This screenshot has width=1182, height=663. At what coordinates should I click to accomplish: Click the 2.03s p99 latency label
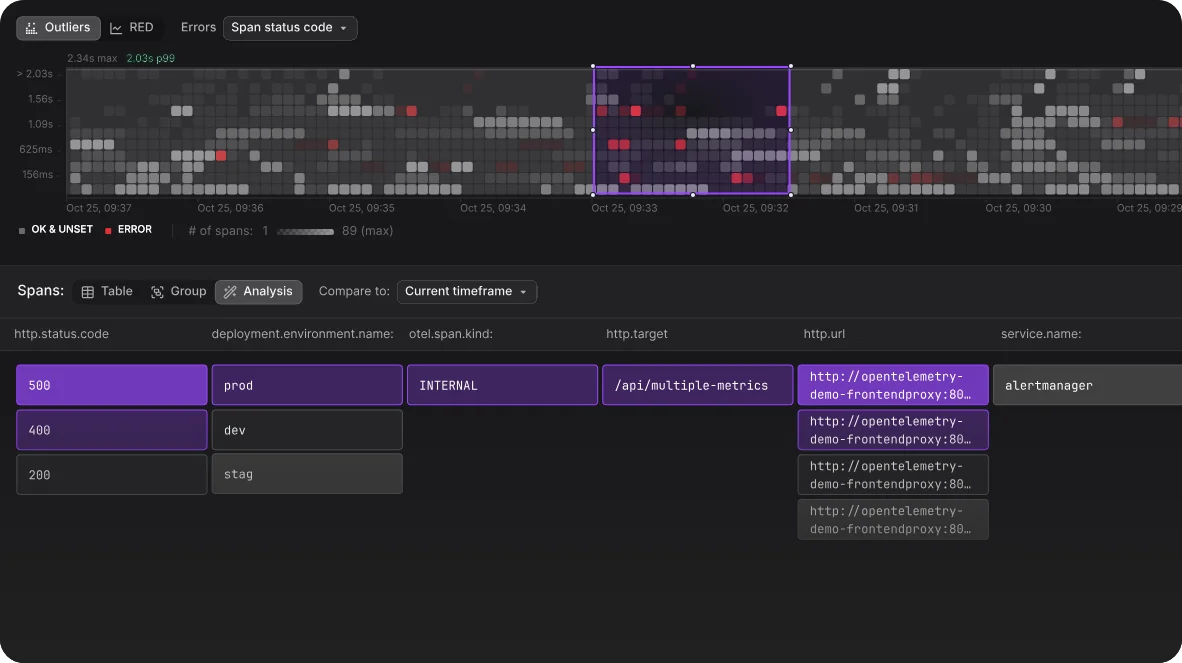[x=151, y=58]
